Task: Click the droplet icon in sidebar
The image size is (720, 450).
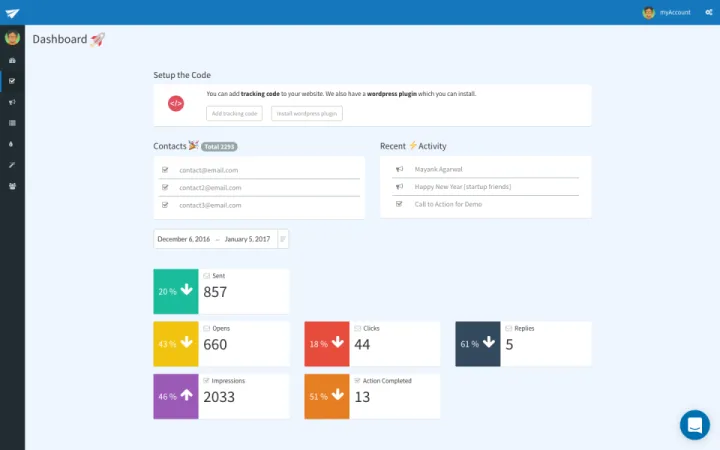Action: coord(12,144)
